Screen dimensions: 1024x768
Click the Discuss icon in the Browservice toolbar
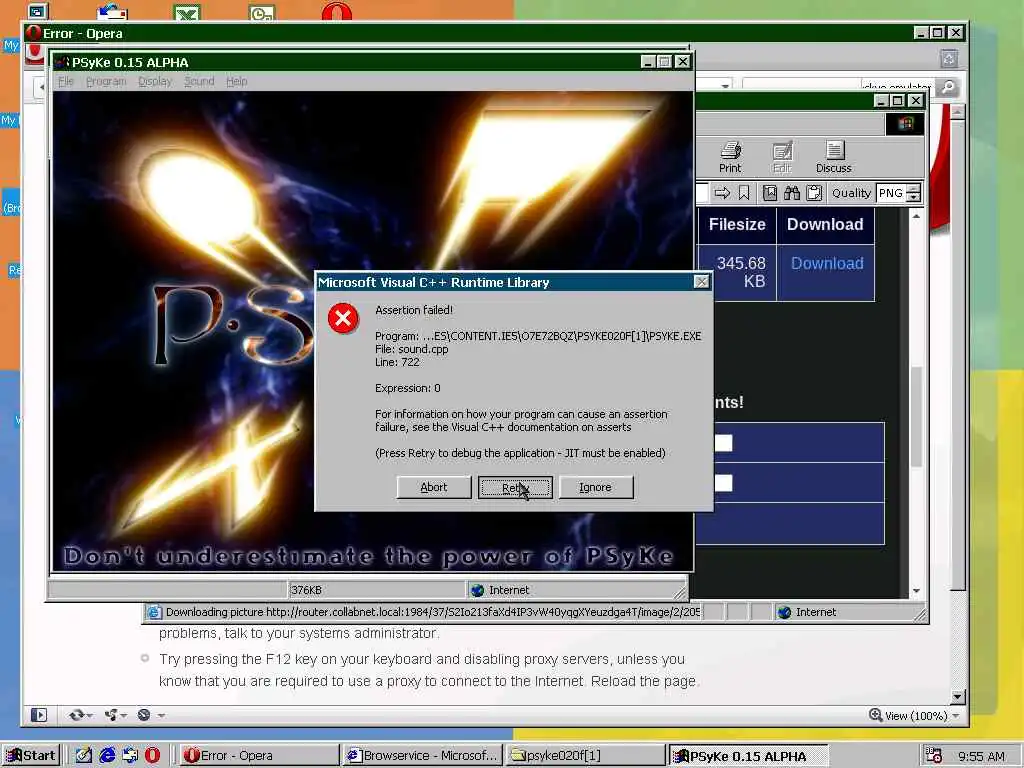[x=834, y=157]
